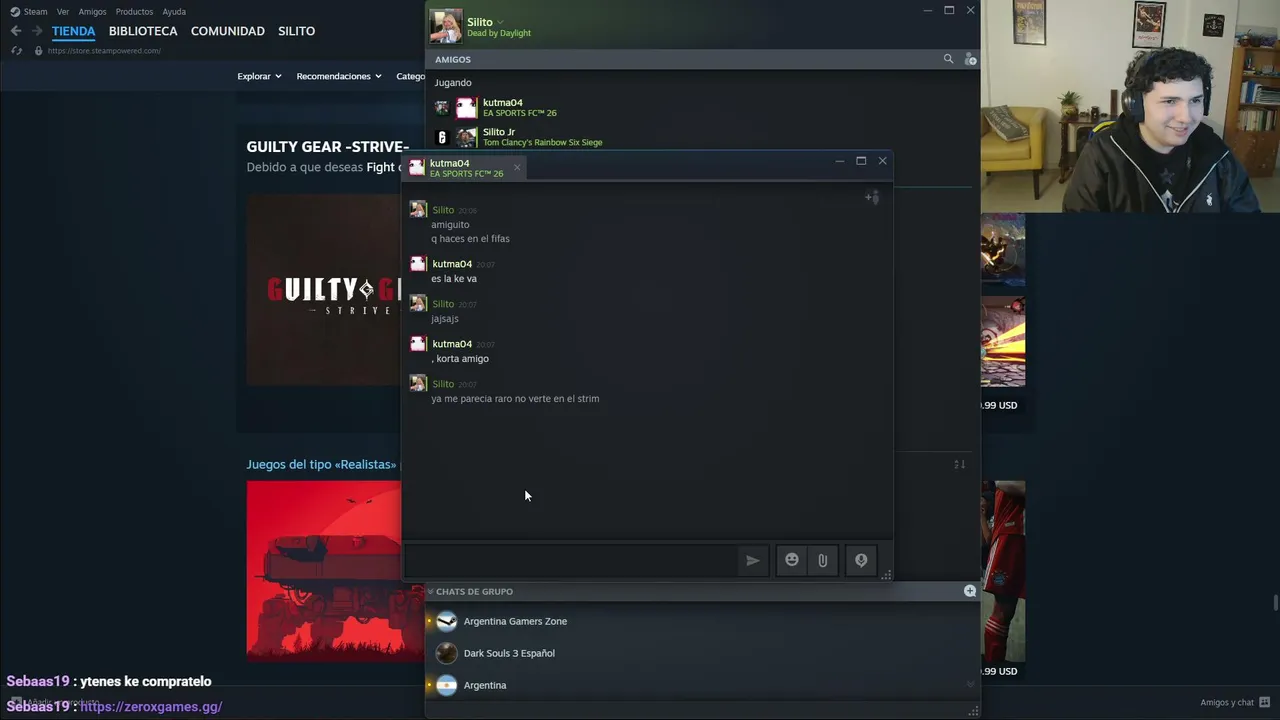Click the Dark Souls 3 Español group avatar
This screenshot has height=720, width=1280.
click(x=447, y=653)
